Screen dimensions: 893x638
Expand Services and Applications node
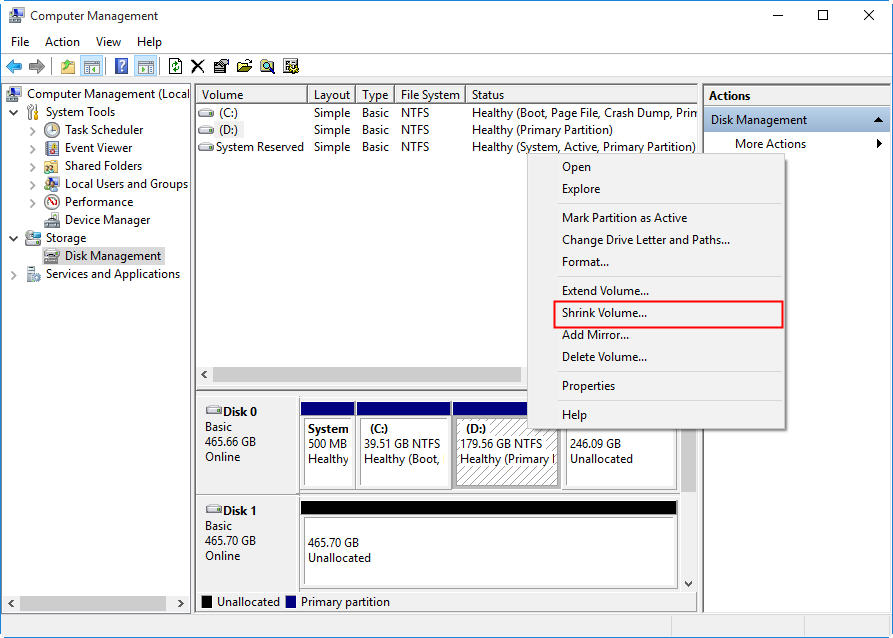point(14,274)
